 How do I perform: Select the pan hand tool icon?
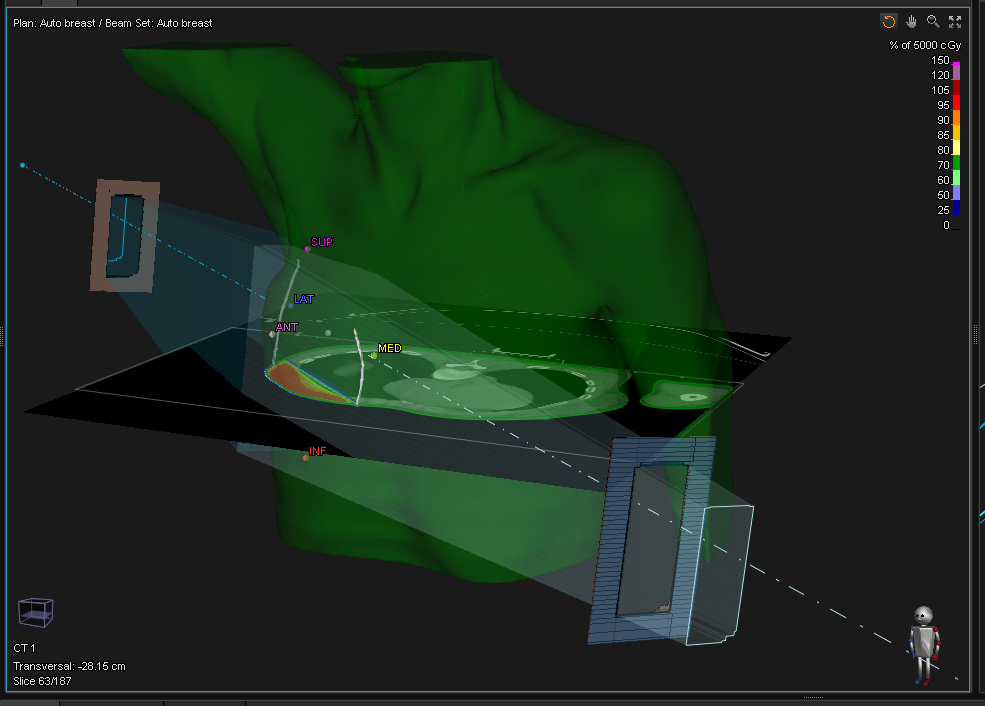pos(911,22)
